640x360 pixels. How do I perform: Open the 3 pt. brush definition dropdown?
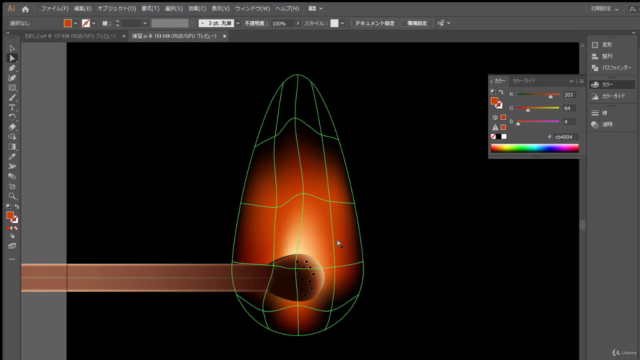238,23
